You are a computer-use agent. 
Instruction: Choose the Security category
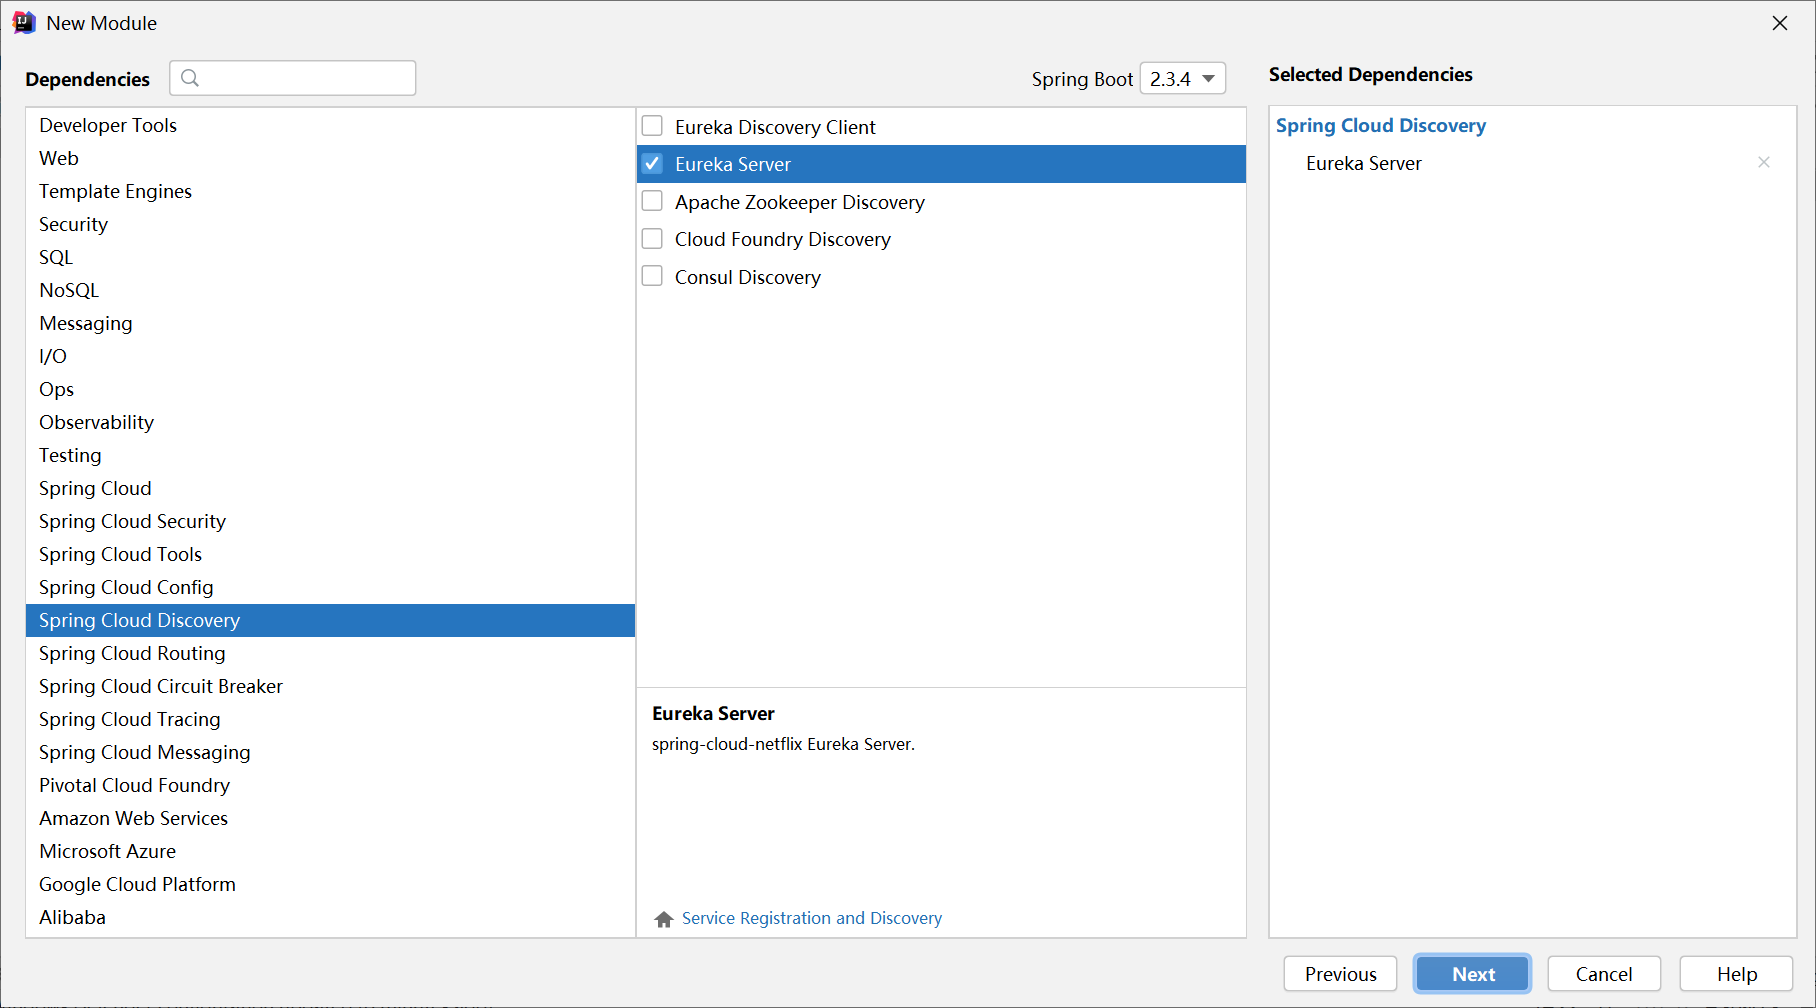pos(330,224)
